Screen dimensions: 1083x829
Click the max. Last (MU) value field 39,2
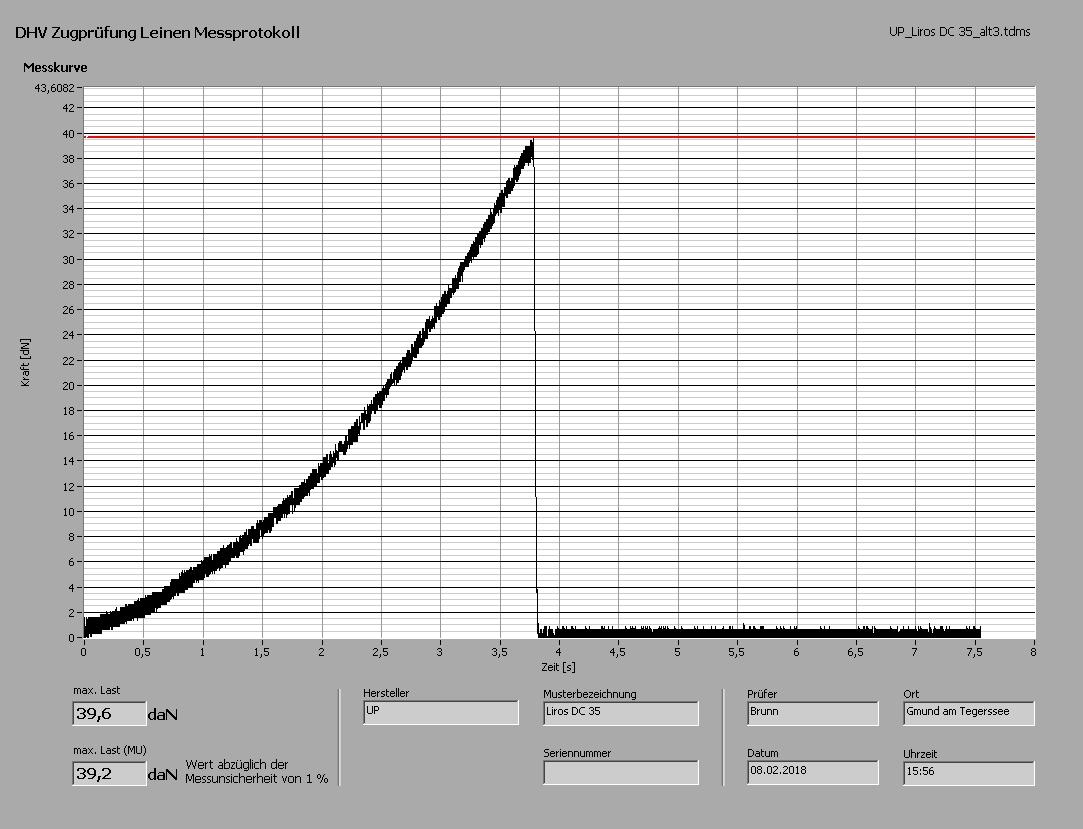click(x=109, y=774)
